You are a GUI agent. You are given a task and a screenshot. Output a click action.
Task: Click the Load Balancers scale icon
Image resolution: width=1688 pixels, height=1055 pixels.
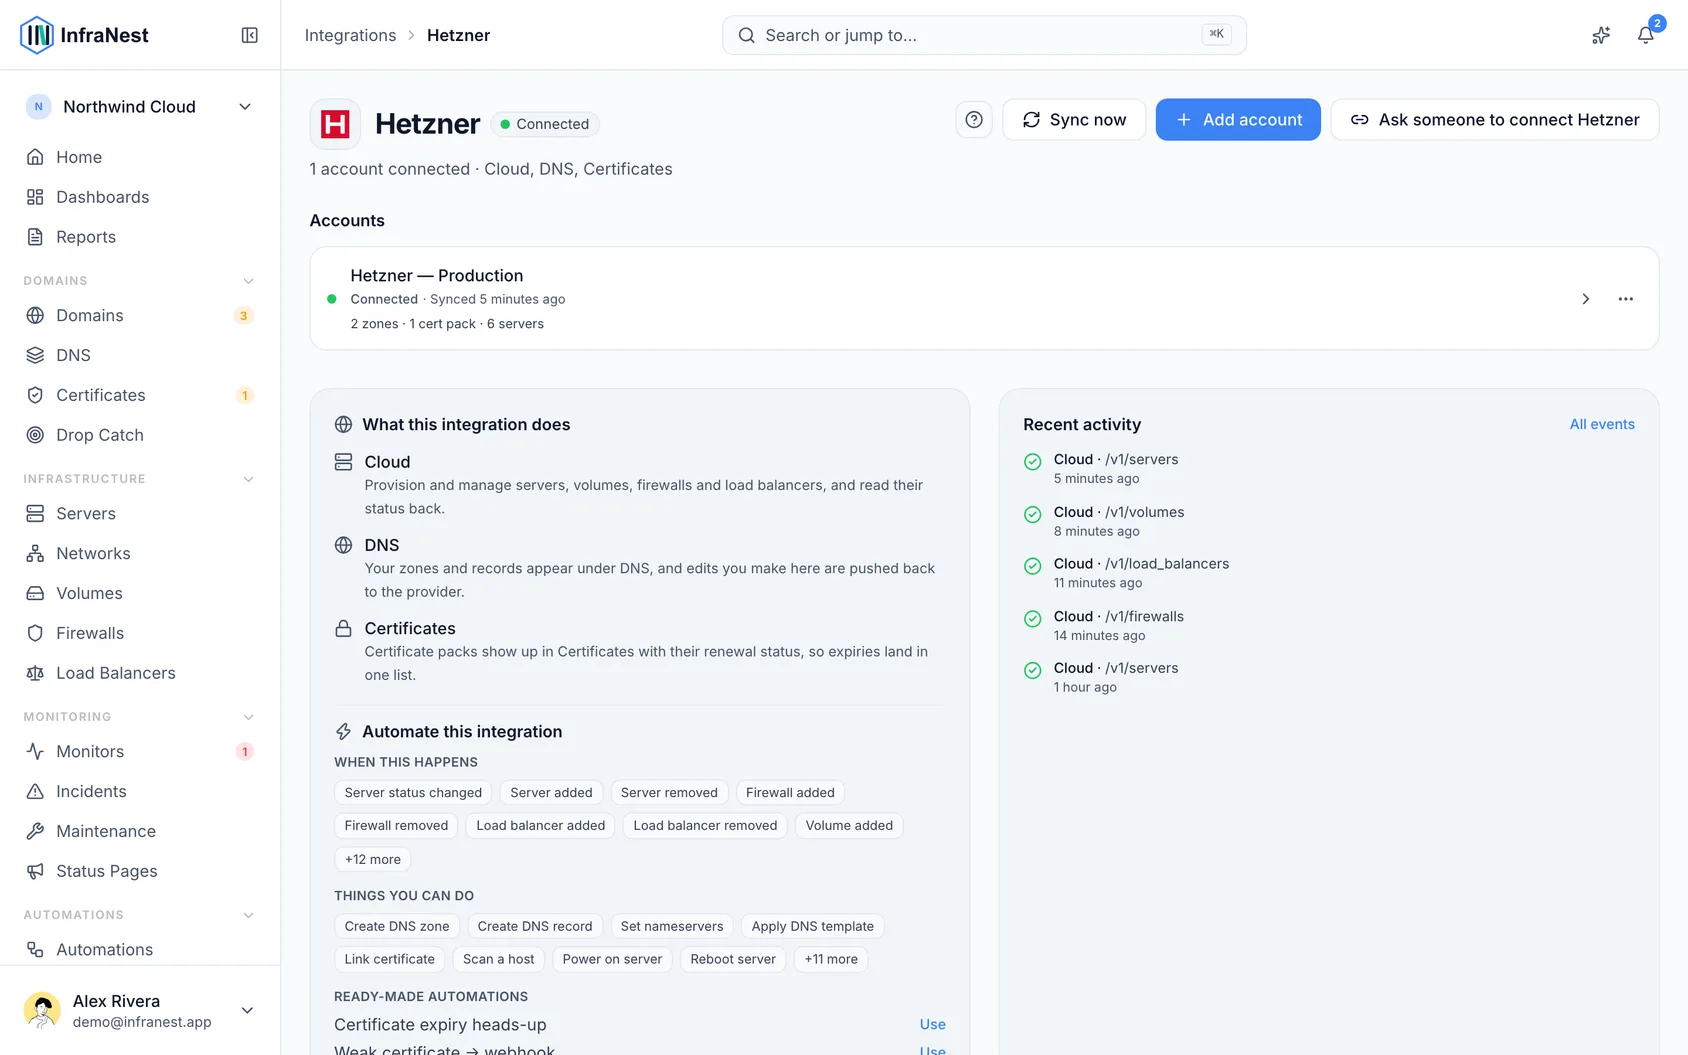tap(35, 673)
